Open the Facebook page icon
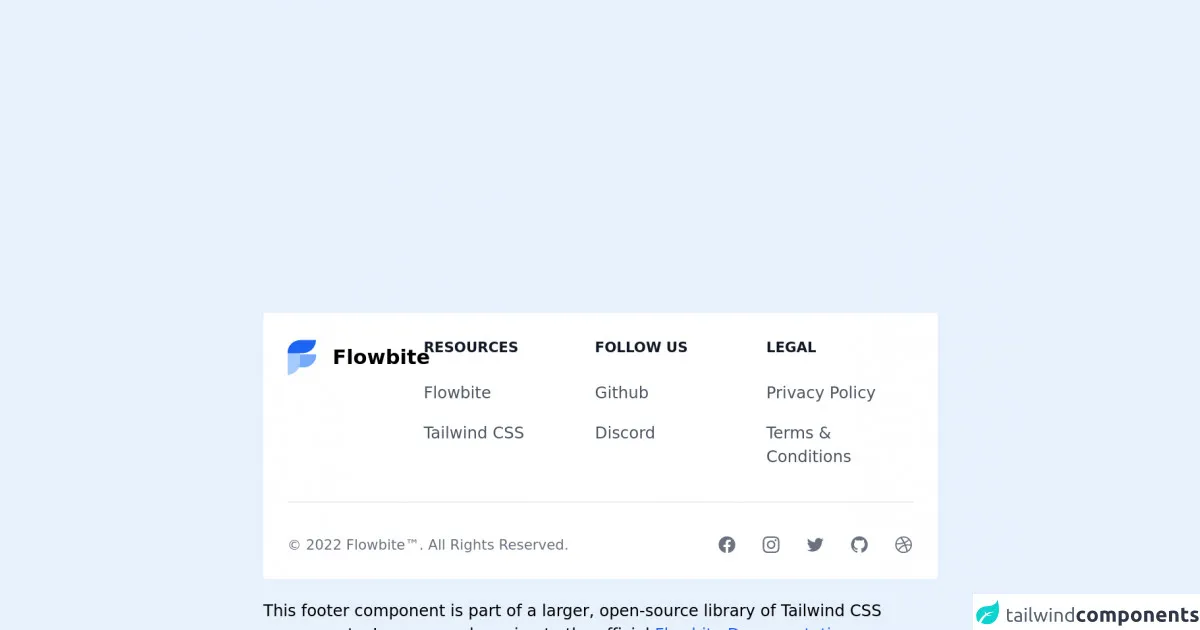This screenshot has height=630, width=1200. click(727, 545)
